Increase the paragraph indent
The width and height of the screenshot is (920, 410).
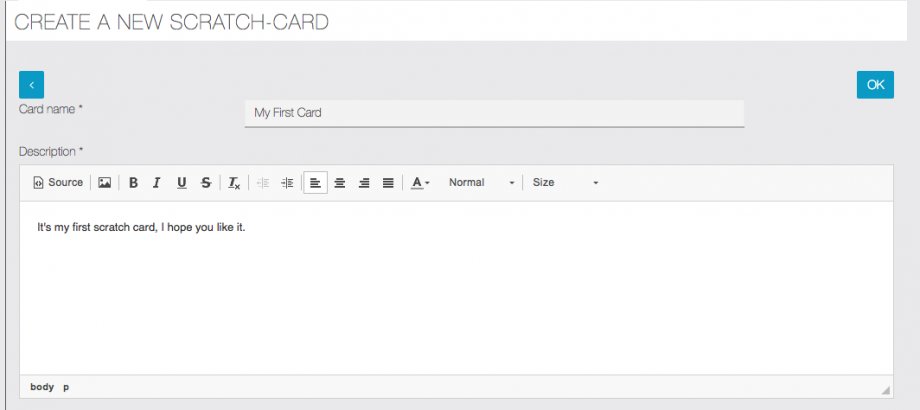pos(287,183)
